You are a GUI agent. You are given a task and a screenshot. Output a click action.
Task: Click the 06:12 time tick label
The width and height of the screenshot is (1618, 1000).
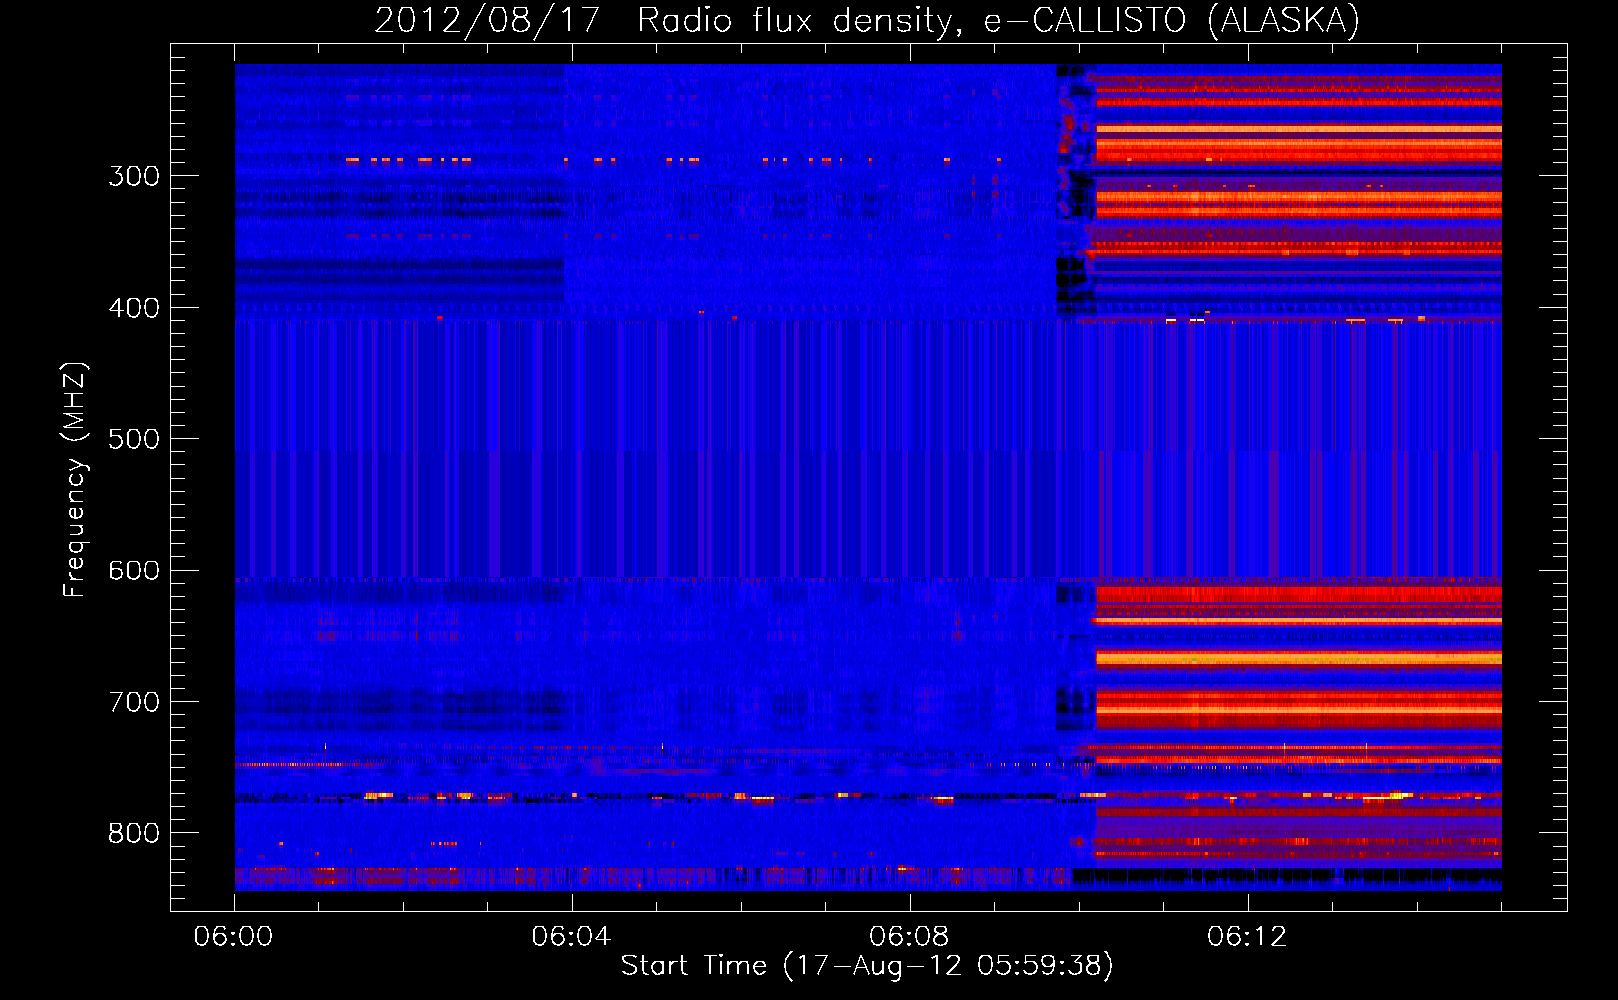tap(1247, 937)
